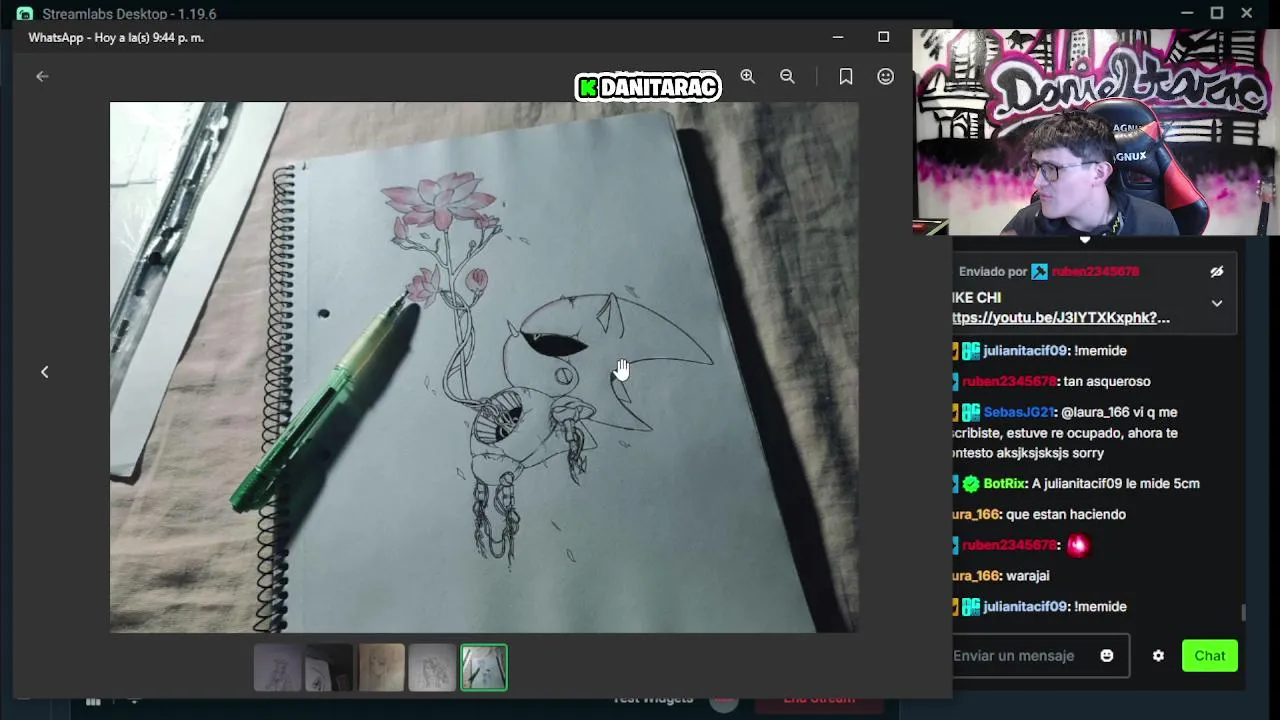Click End Stream in Streamlabs window
This screenshot has height=720, width=1280.
click(x=819, y=700)
